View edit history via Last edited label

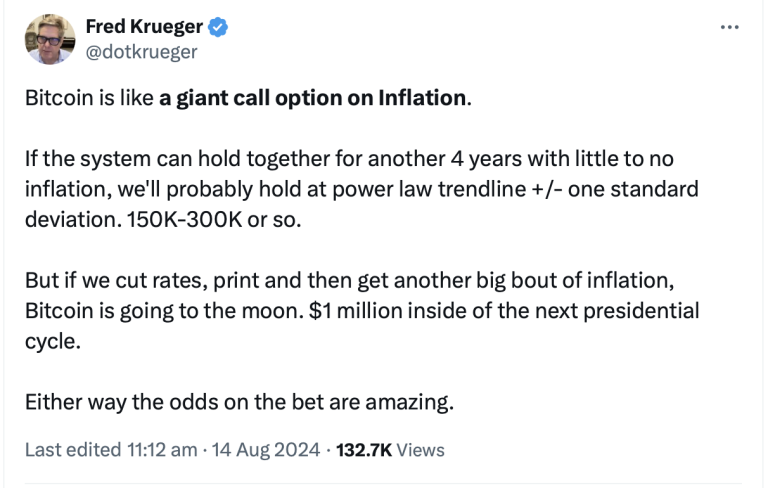[x=73, y=449]
